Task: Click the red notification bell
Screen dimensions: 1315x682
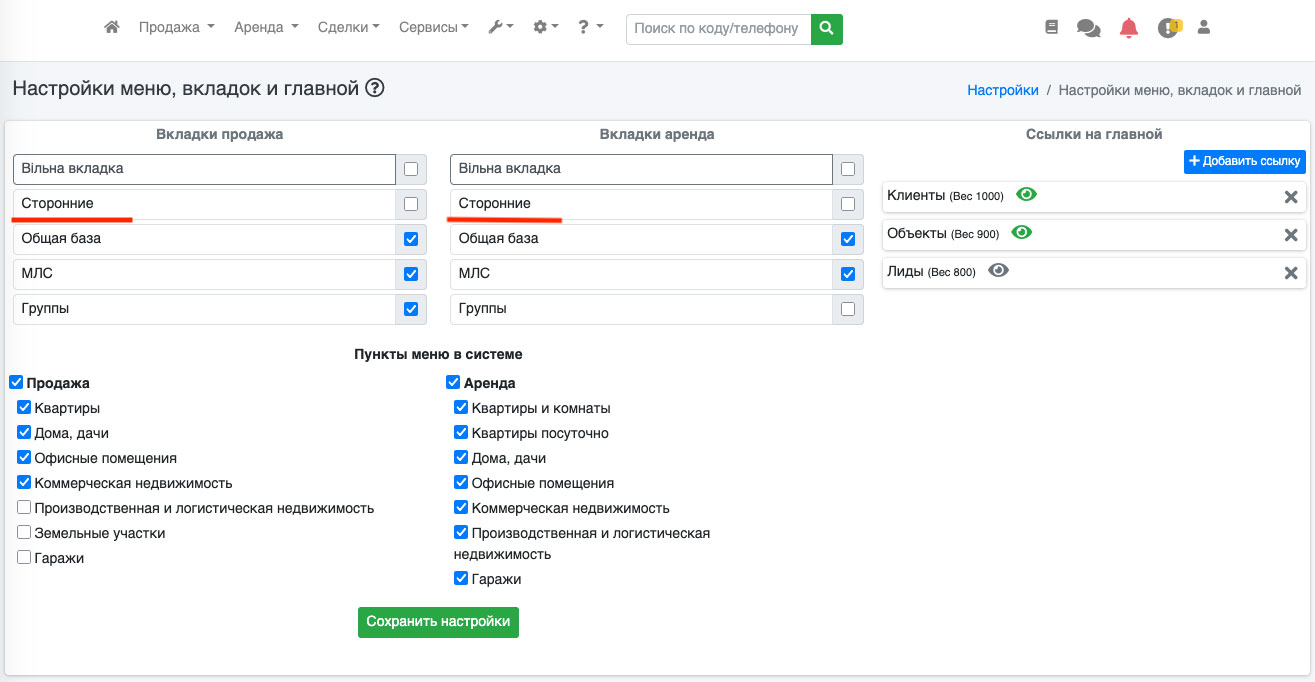Action: [x=1129, y=28]
